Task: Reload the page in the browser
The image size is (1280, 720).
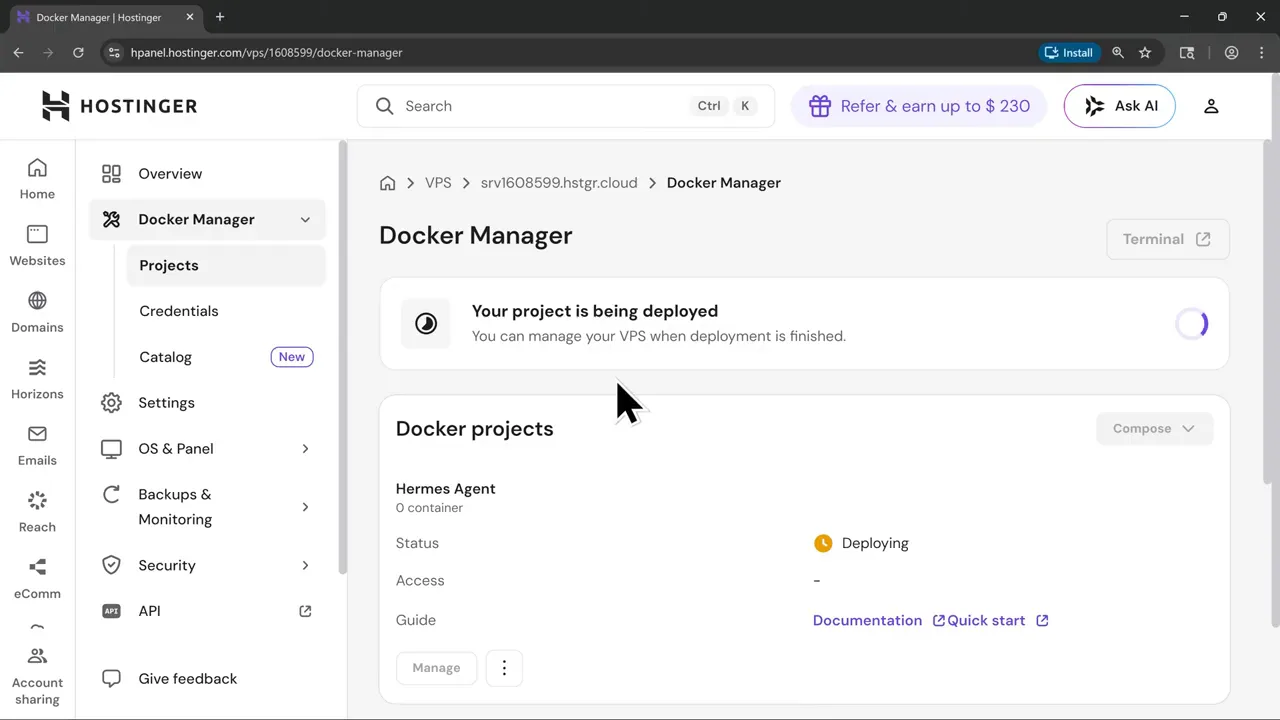Action: pos(78,53)
